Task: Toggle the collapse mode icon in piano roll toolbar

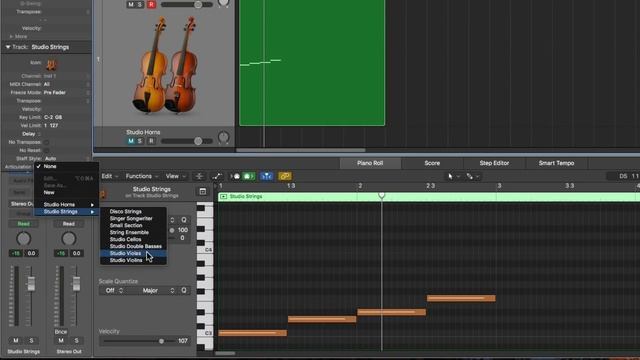Action: point(199,176)
